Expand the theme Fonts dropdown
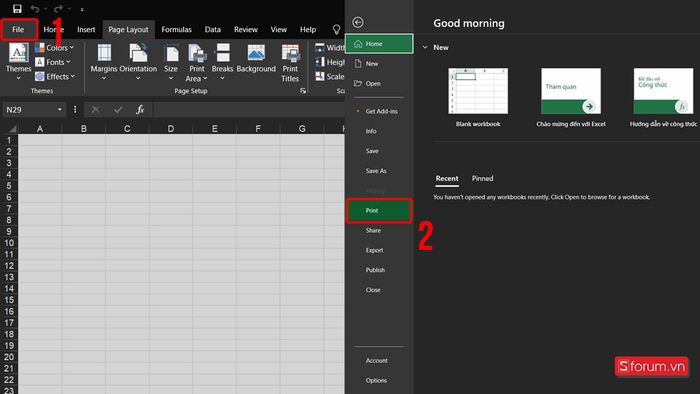The width and height of the screenshot is (700, 394). coord(53,62)
